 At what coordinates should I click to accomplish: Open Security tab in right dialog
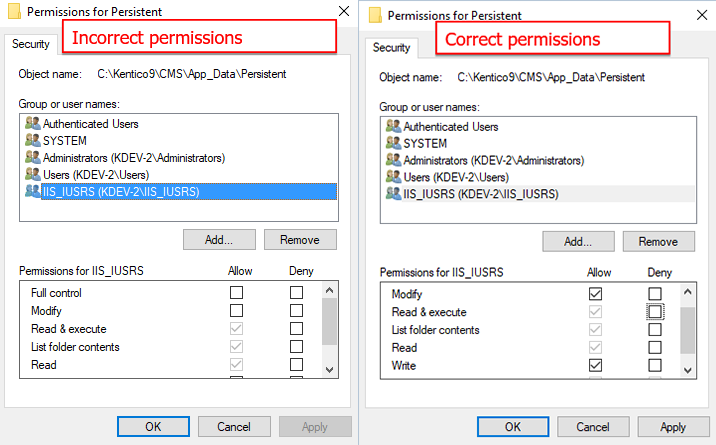click(x=391, y=47)
